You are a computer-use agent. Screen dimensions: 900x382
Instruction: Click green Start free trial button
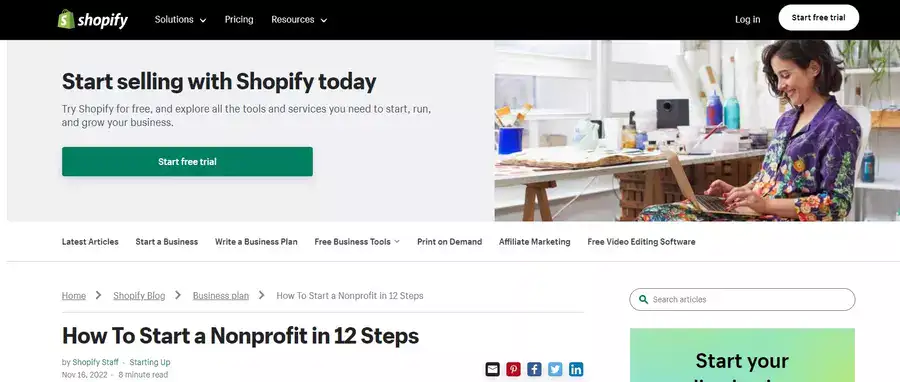point(187,162)
